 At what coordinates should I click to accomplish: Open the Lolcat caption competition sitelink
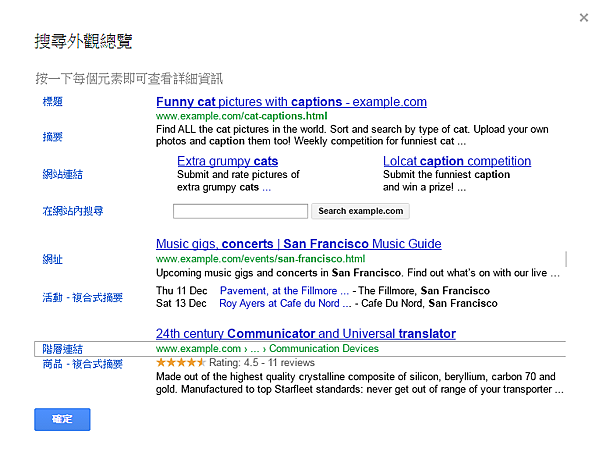(x=457, y=161)
